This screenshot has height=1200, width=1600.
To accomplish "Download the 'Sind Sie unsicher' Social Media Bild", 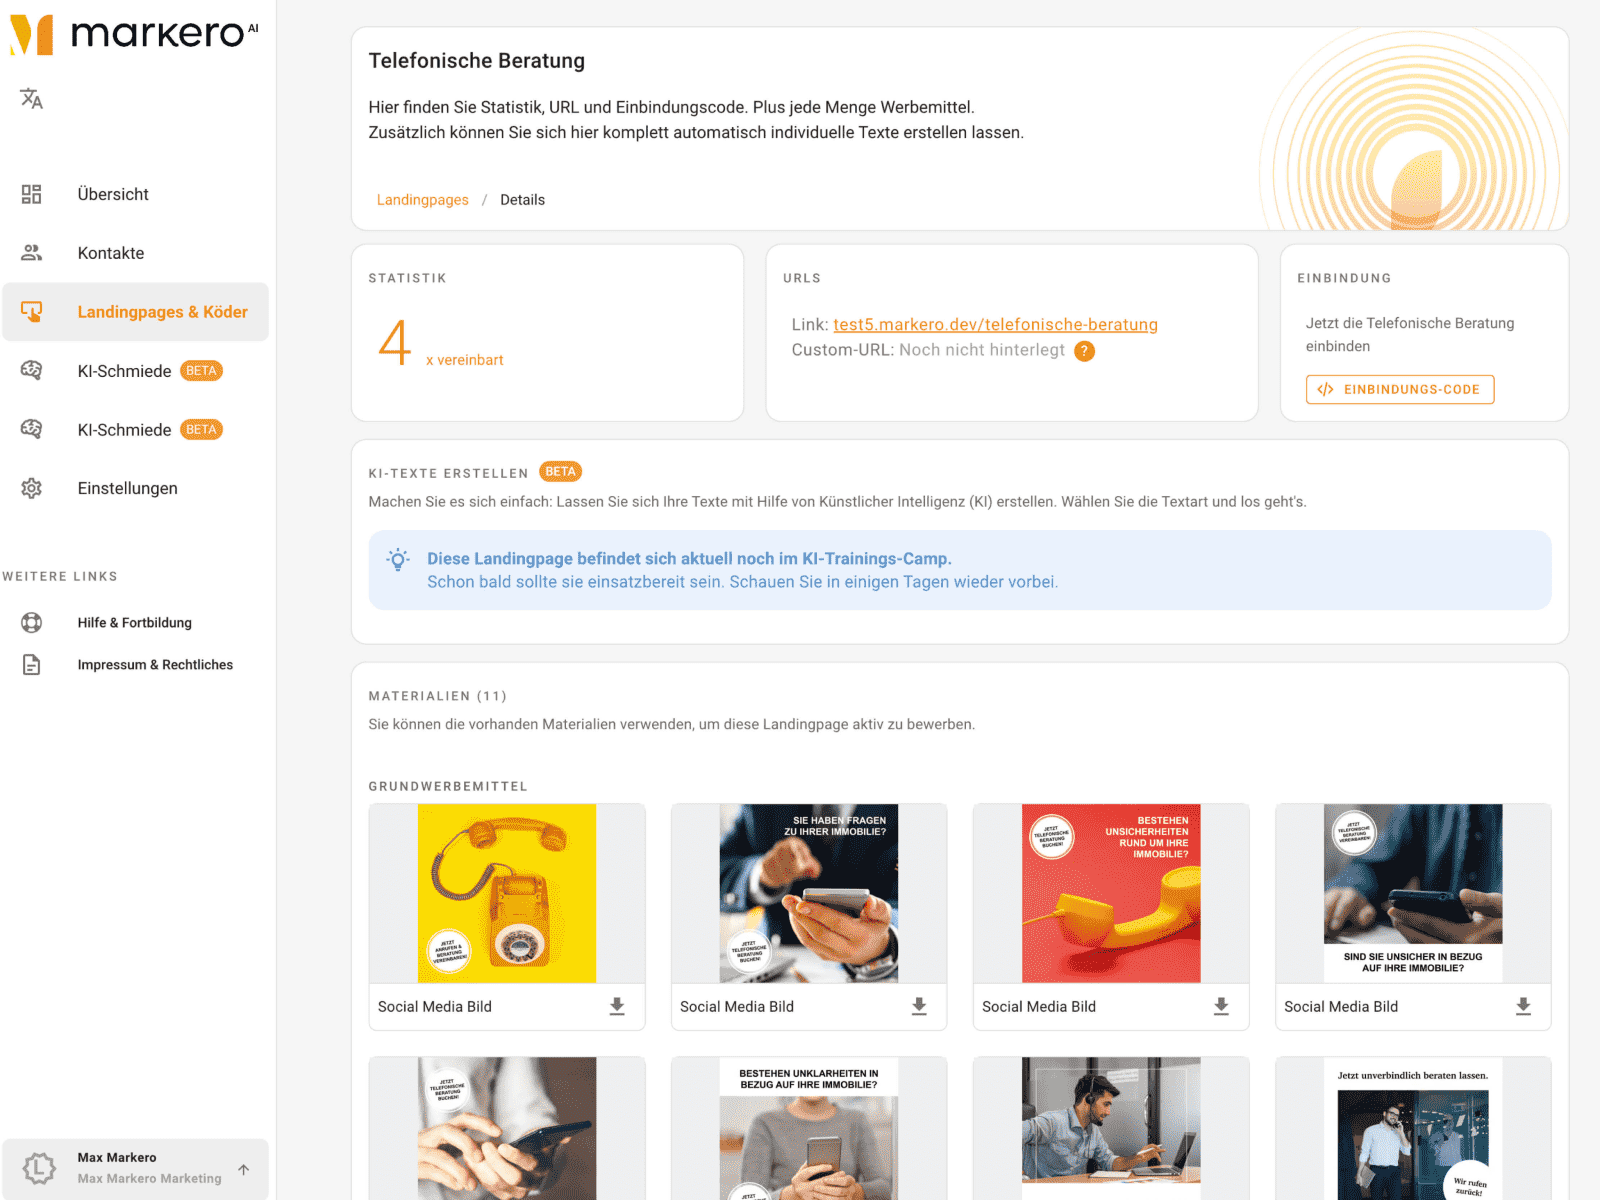I will point(1523,1006).
